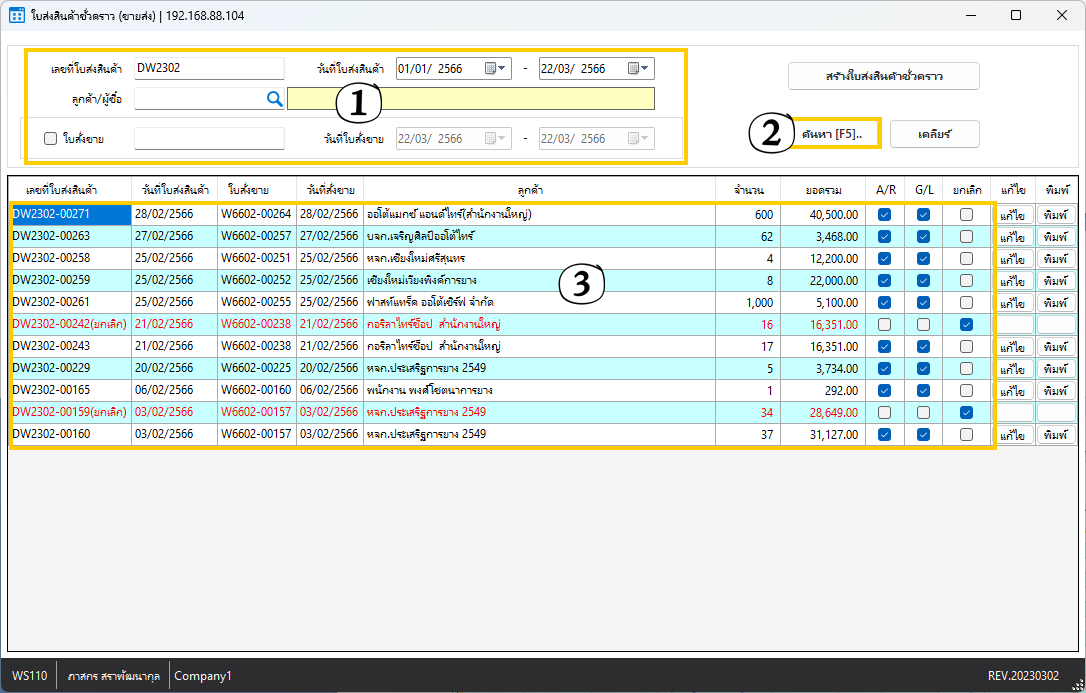Toggle G/L checkbox for row DW2302-00263
The height and width of the screenshot is (693, 1086).
point(924,237)
